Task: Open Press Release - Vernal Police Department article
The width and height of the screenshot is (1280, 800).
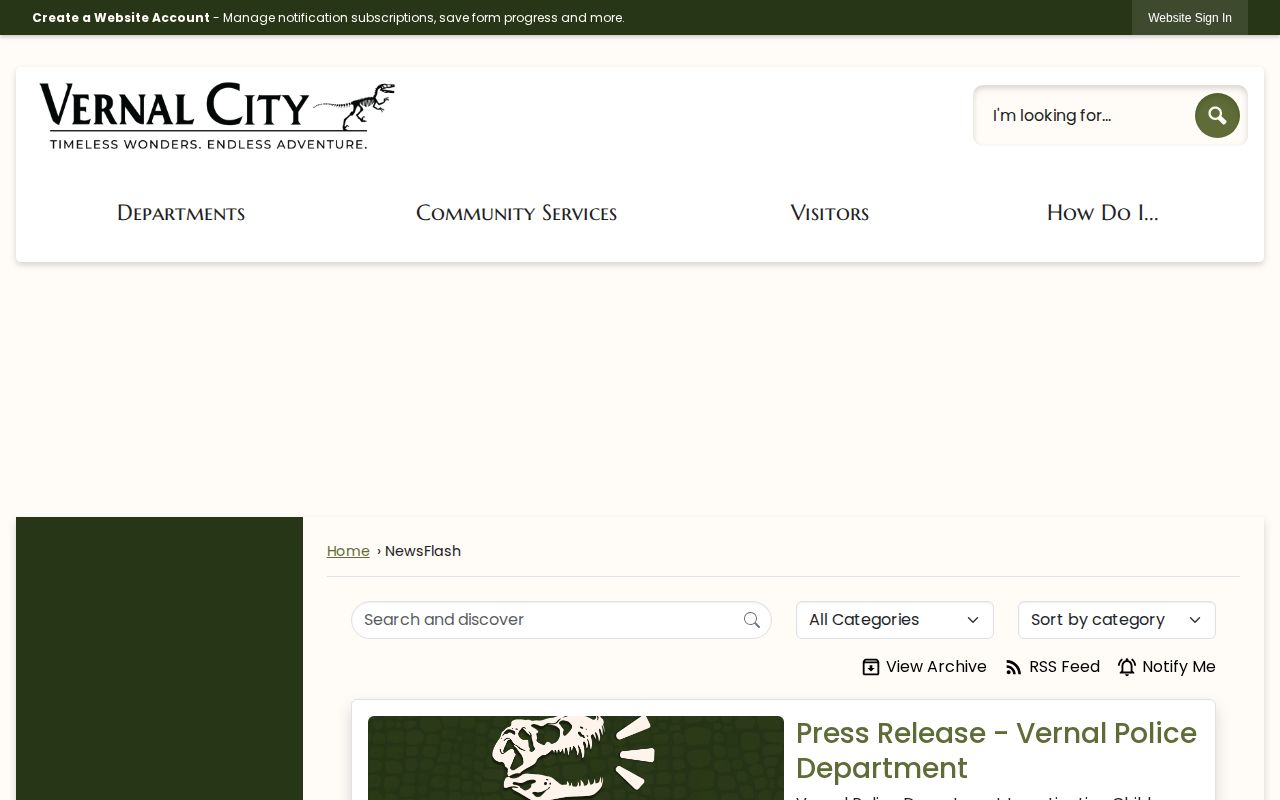Action: pos(996,750)
